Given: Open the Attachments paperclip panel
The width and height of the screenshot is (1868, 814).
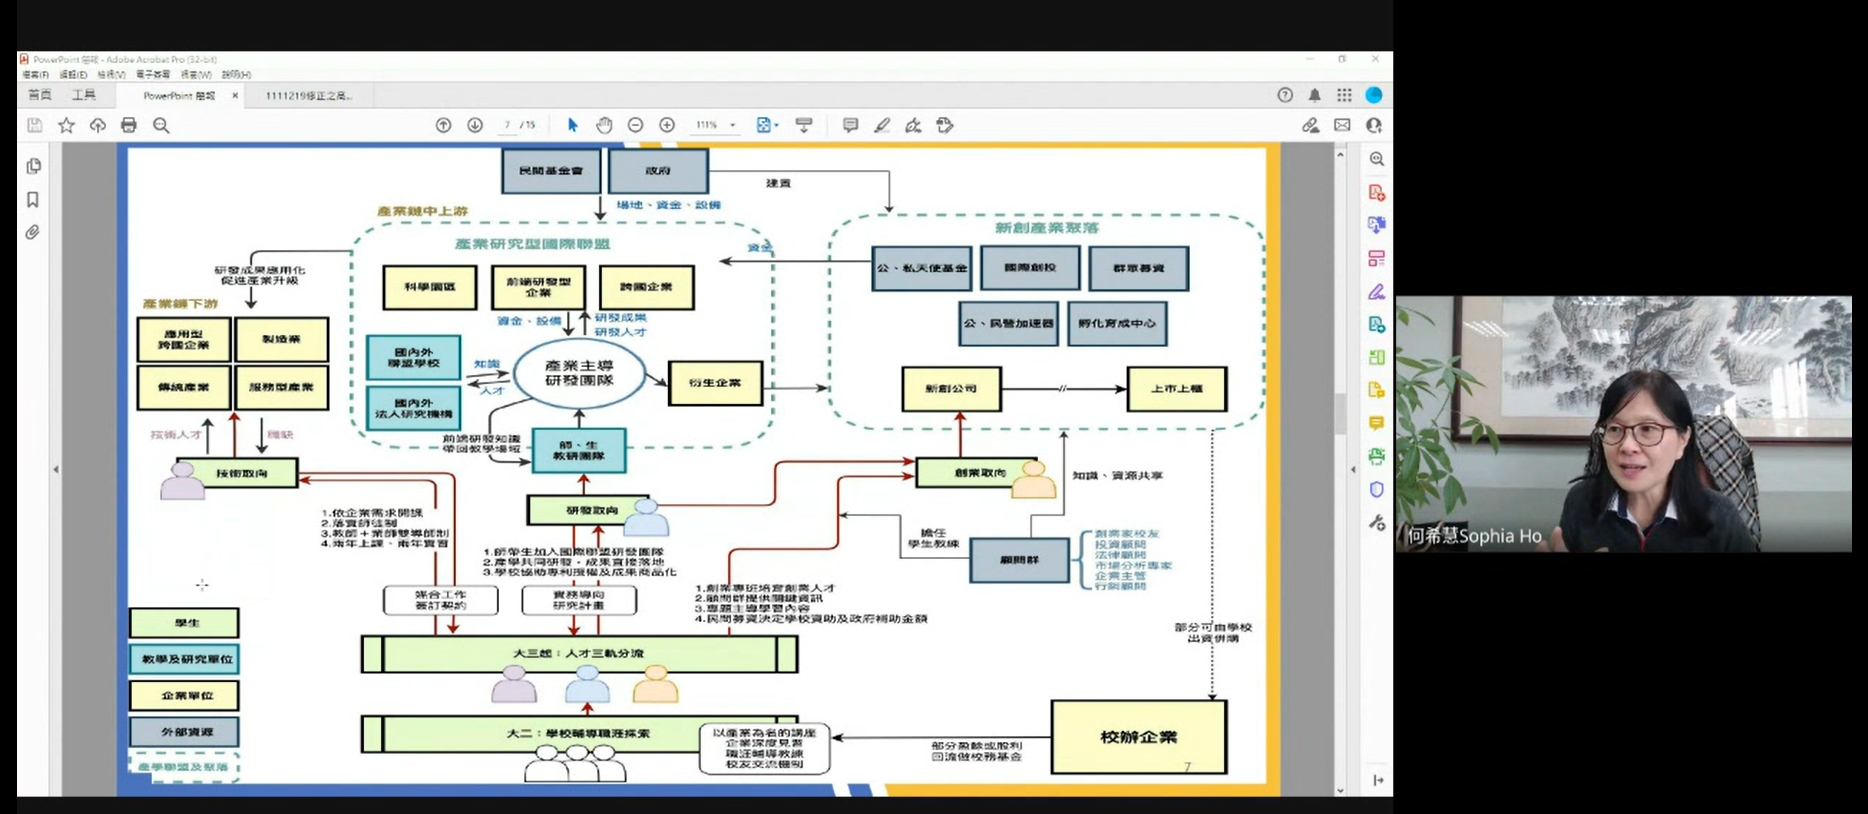Looking at the screenshot, I should 33,233.
